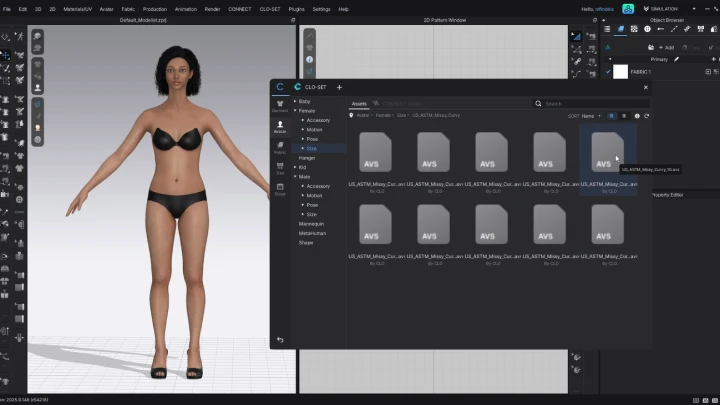Click the teal user account icon

(628, 9)
